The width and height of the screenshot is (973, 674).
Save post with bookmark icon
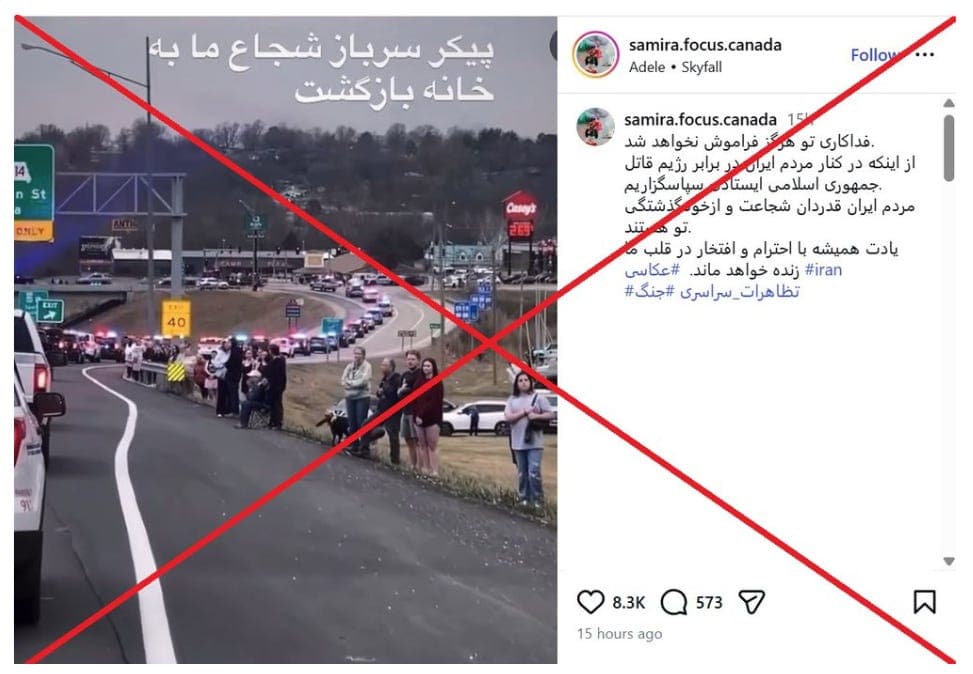tap(925, 601)
